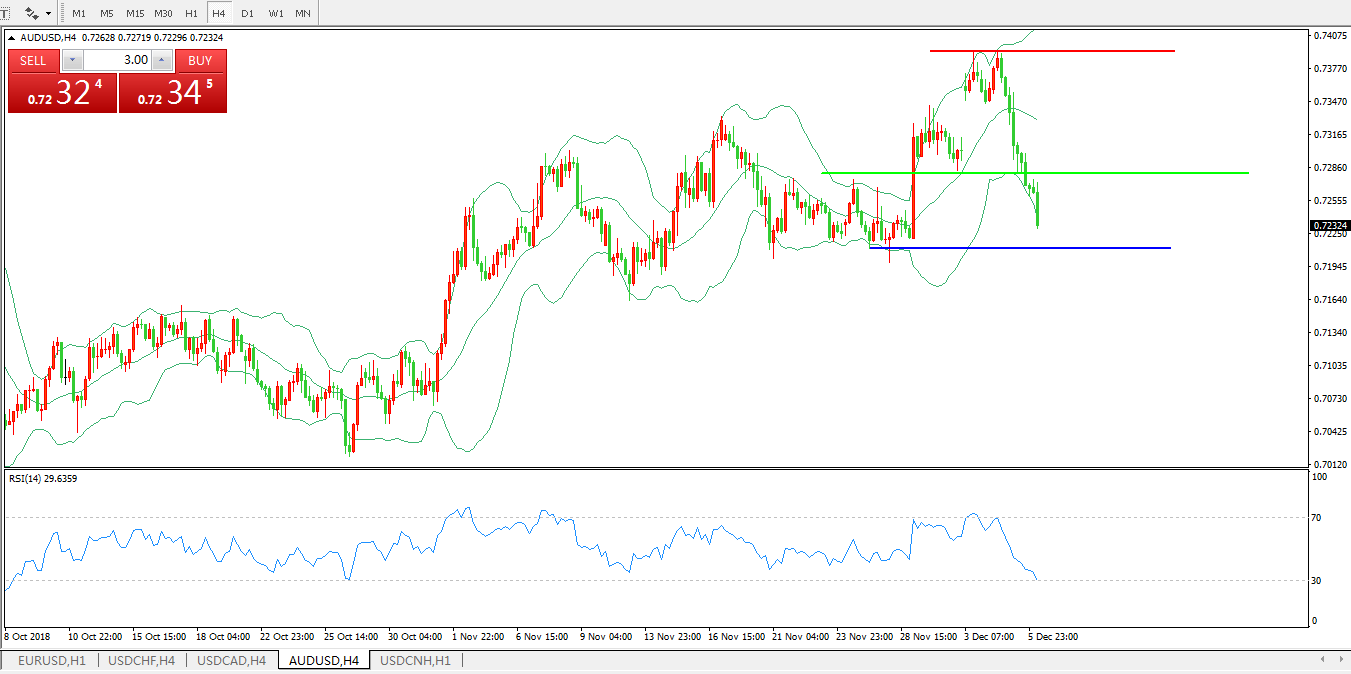Switch to USDCAD,H4 chart tab
This screenshot has width=1351, height=674.
pyautogui.click(x=231, y=661)
